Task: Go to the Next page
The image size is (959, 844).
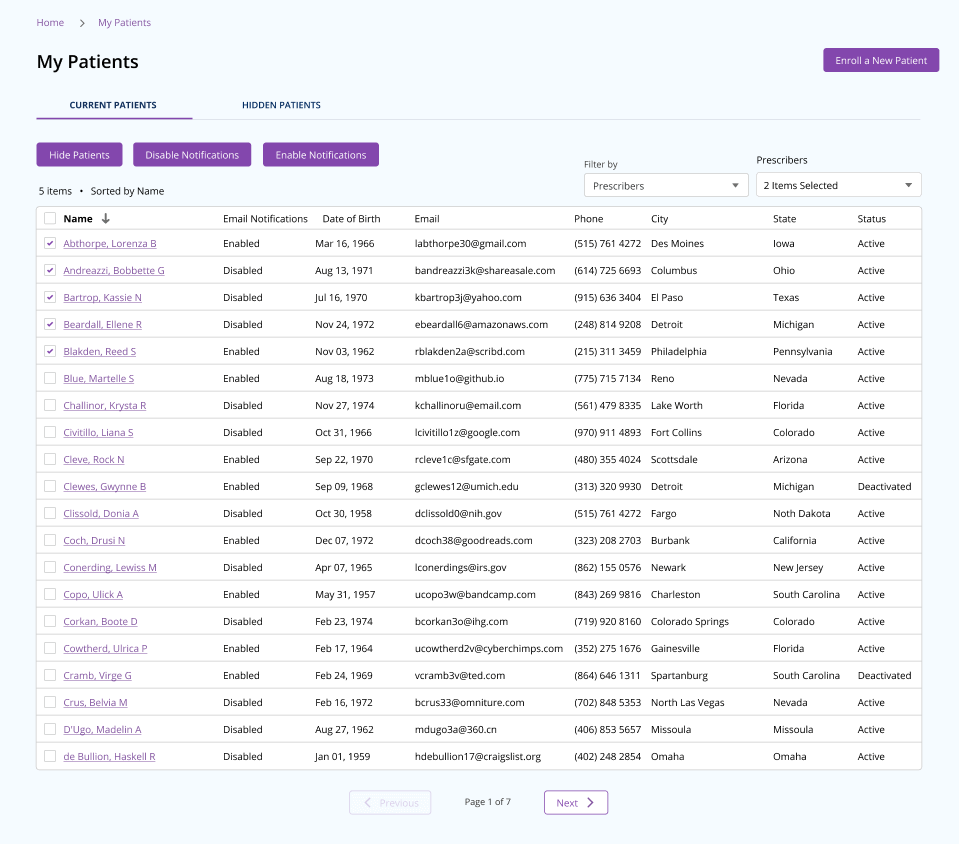Action: (576, 802)
